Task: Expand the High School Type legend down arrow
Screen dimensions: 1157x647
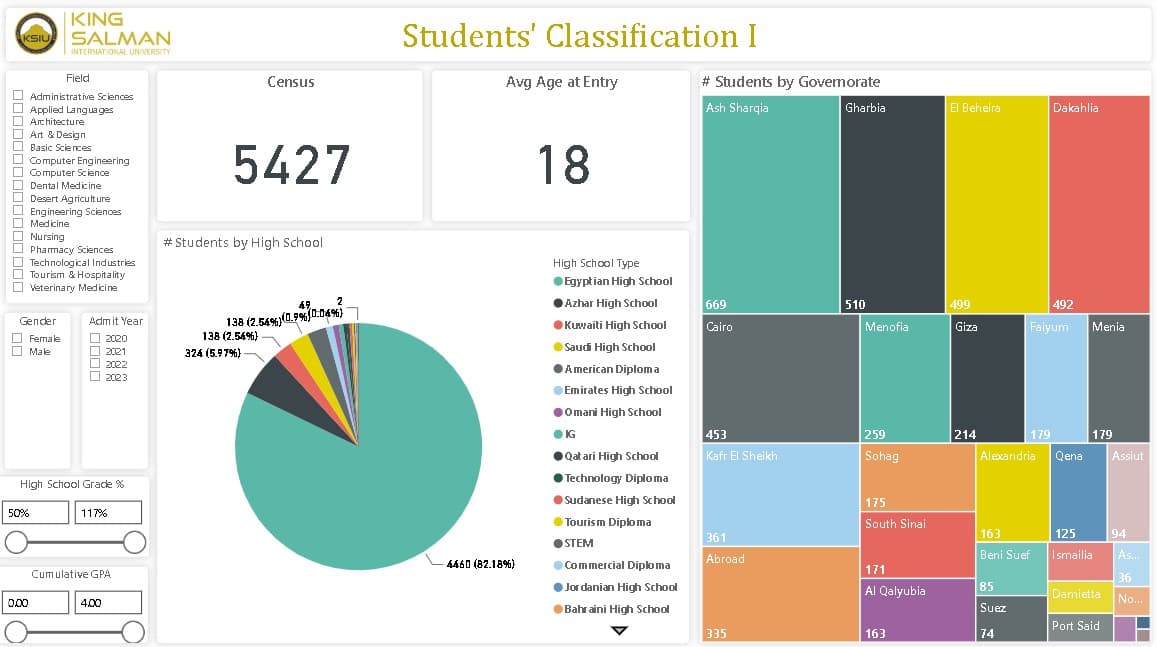Action: click(x=619, y=631)
